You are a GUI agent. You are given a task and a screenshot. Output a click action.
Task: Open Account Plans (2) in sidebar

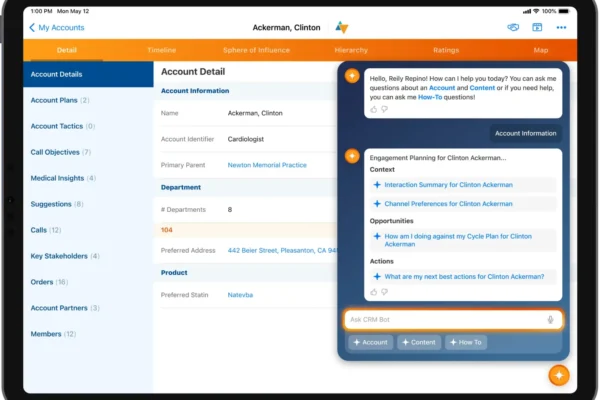(x=60, y=100)
